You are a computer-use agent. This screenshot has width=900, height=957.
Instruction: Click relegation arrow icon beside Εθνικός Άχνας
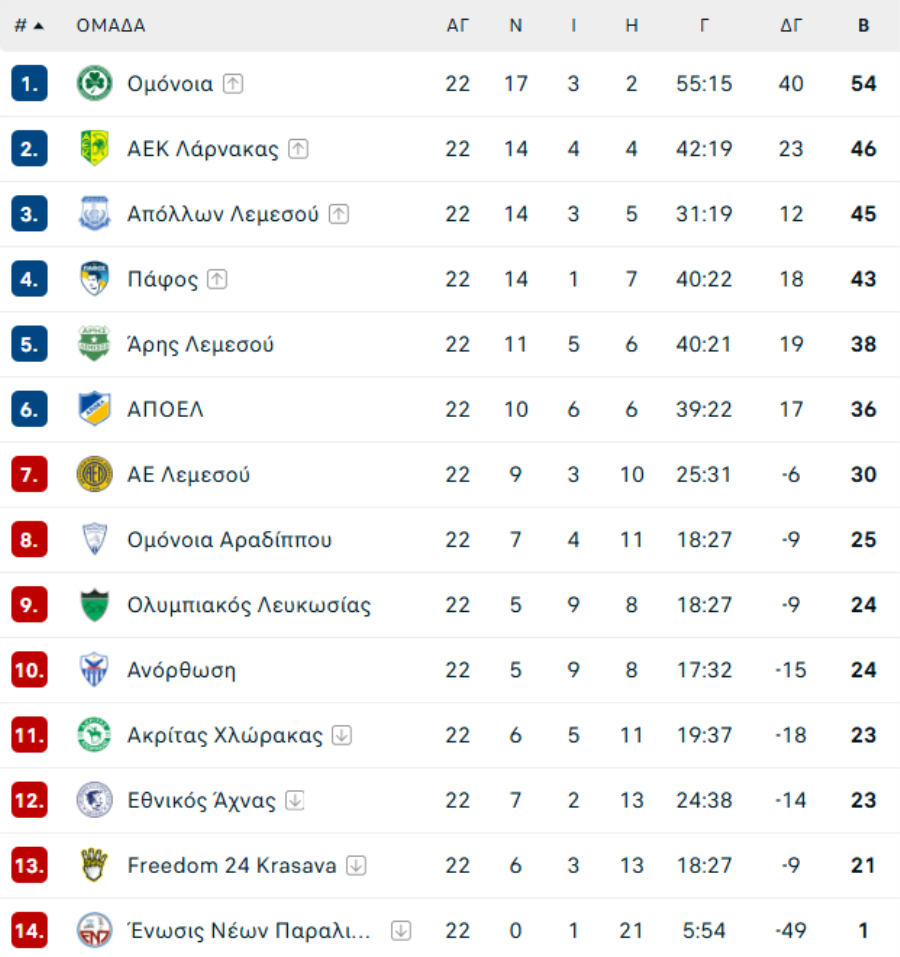pos(295,800)
